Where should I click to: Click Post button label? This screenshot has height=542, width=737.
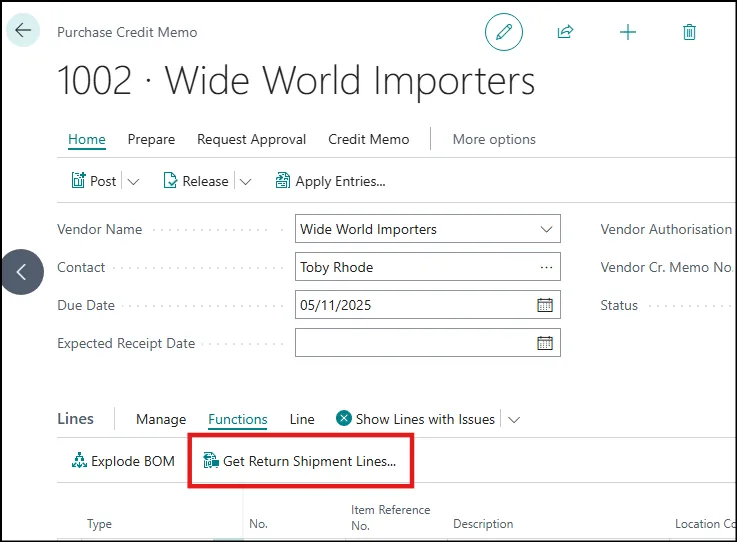(x=103, y=181)
